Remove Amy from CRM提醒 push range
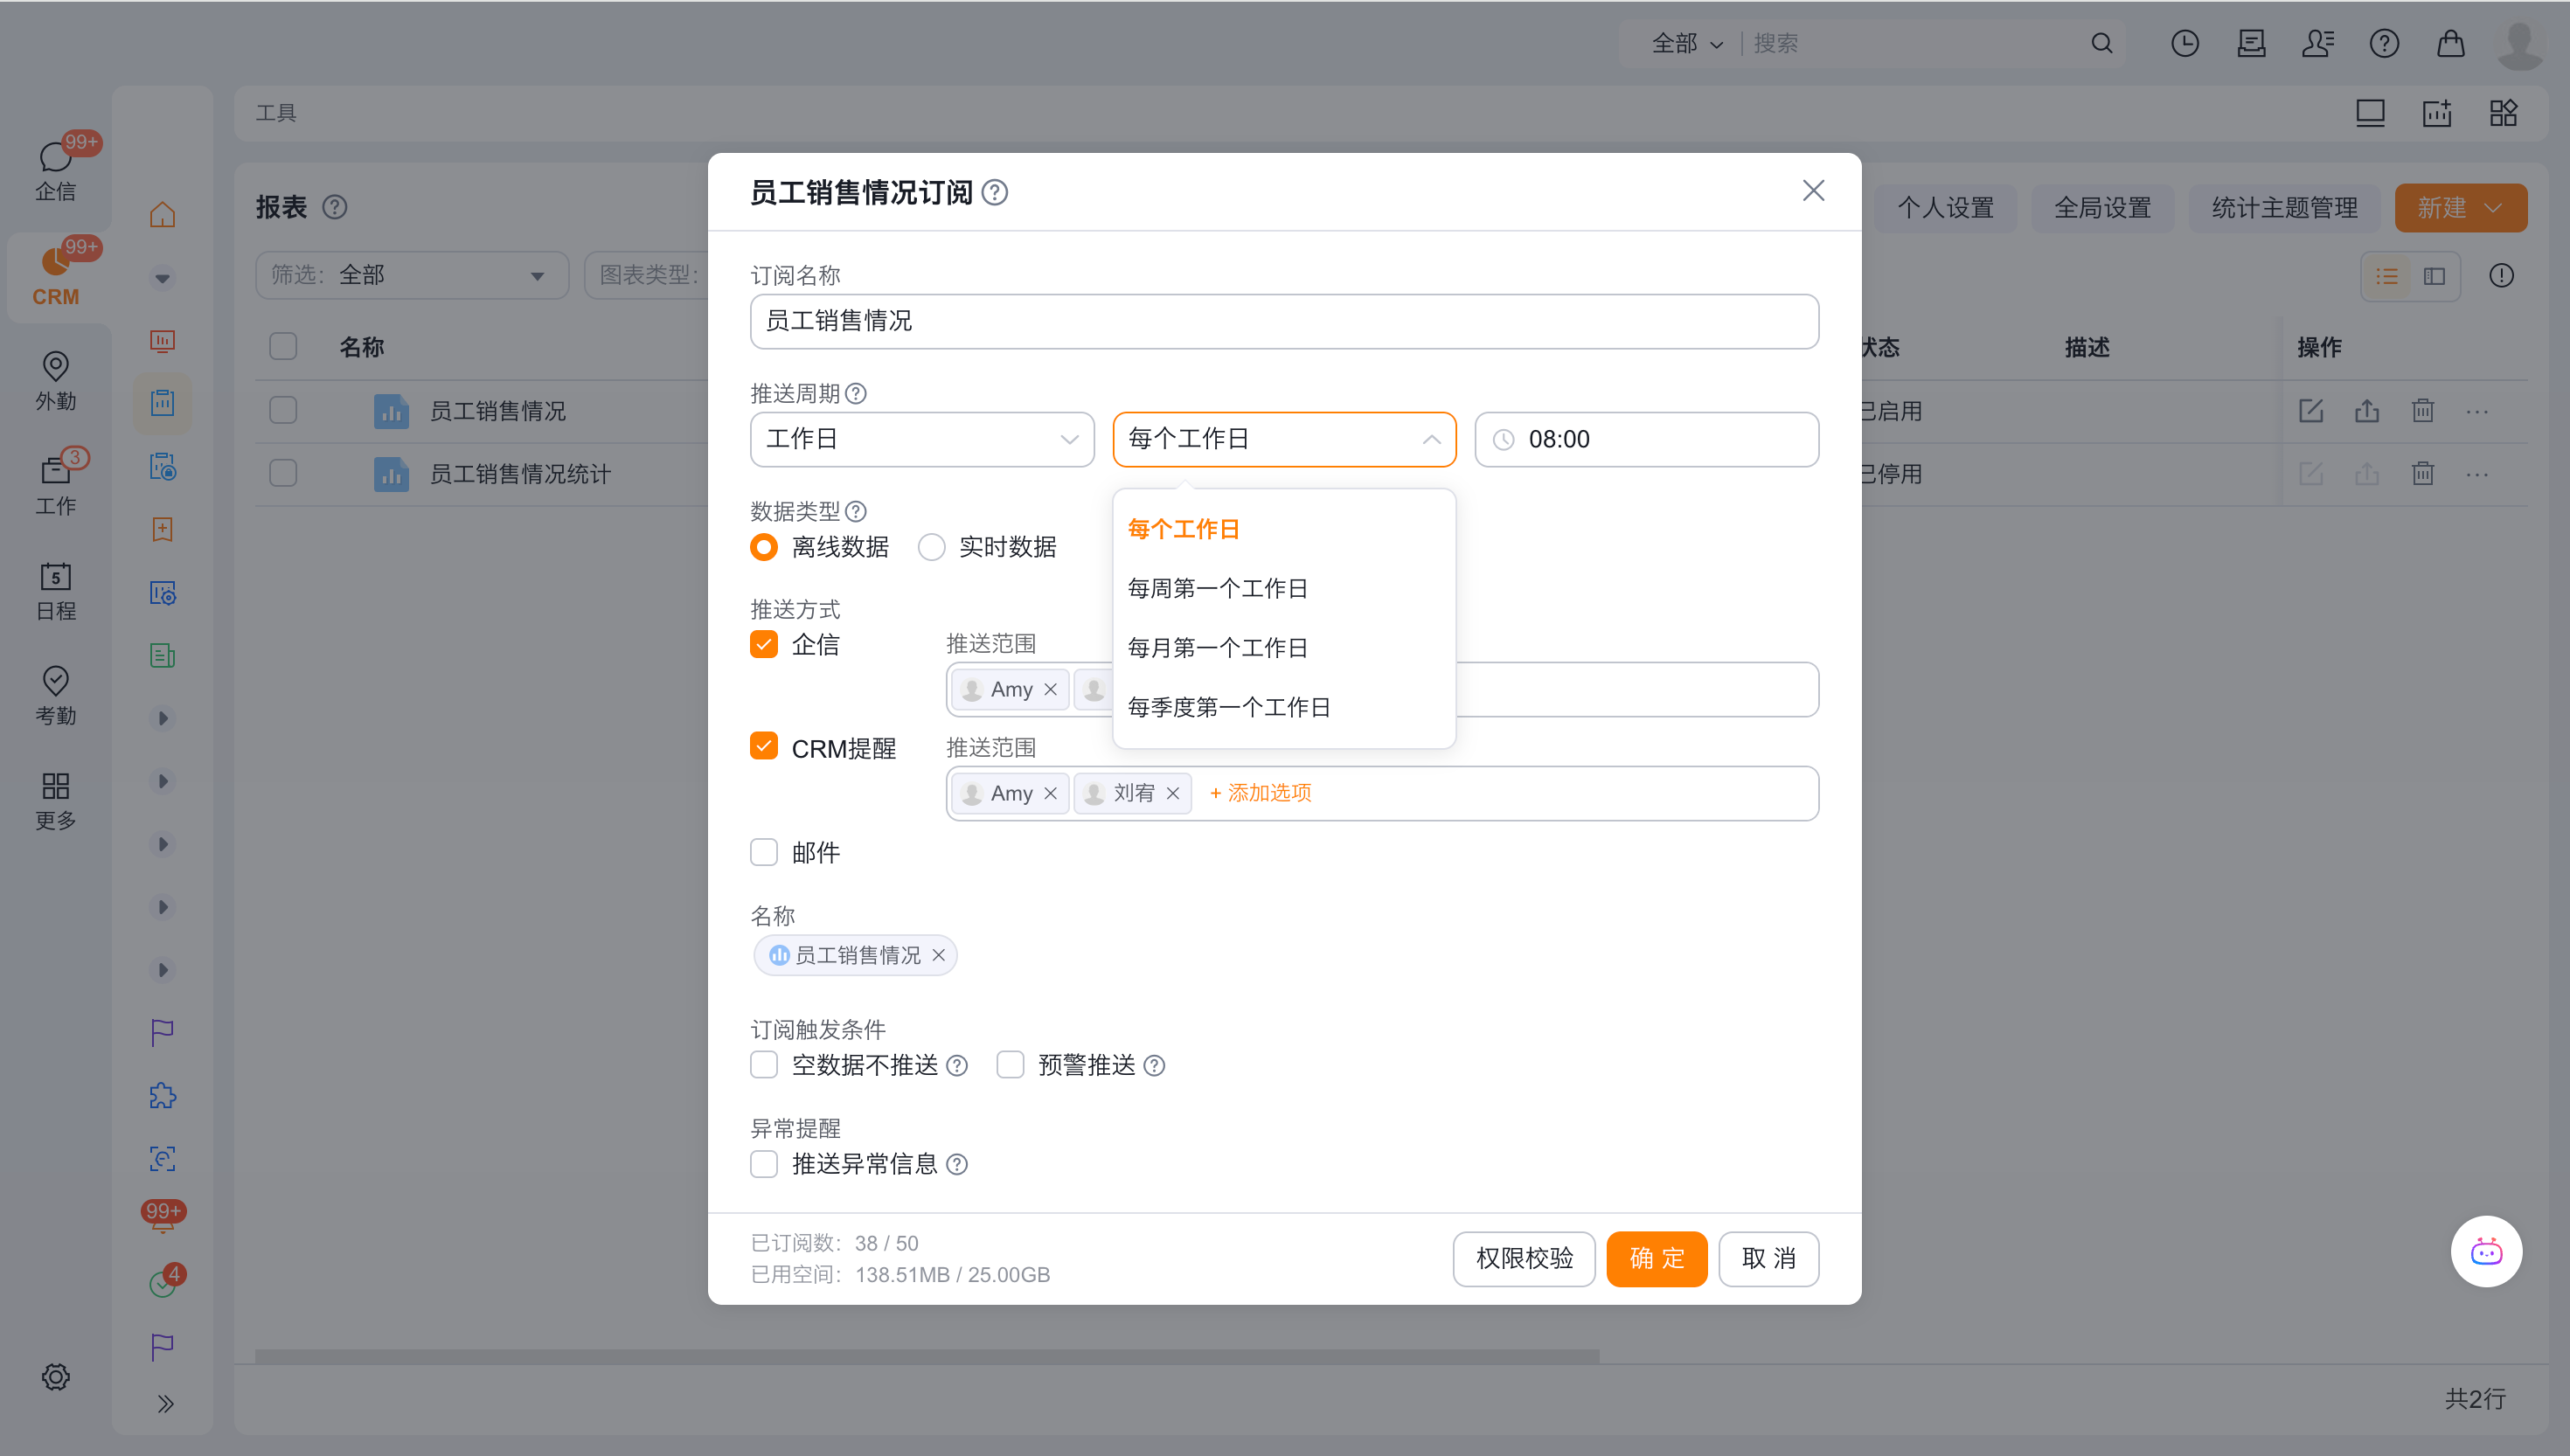The width and height of the screenshot is (2570, 1456). point(1050,793)
